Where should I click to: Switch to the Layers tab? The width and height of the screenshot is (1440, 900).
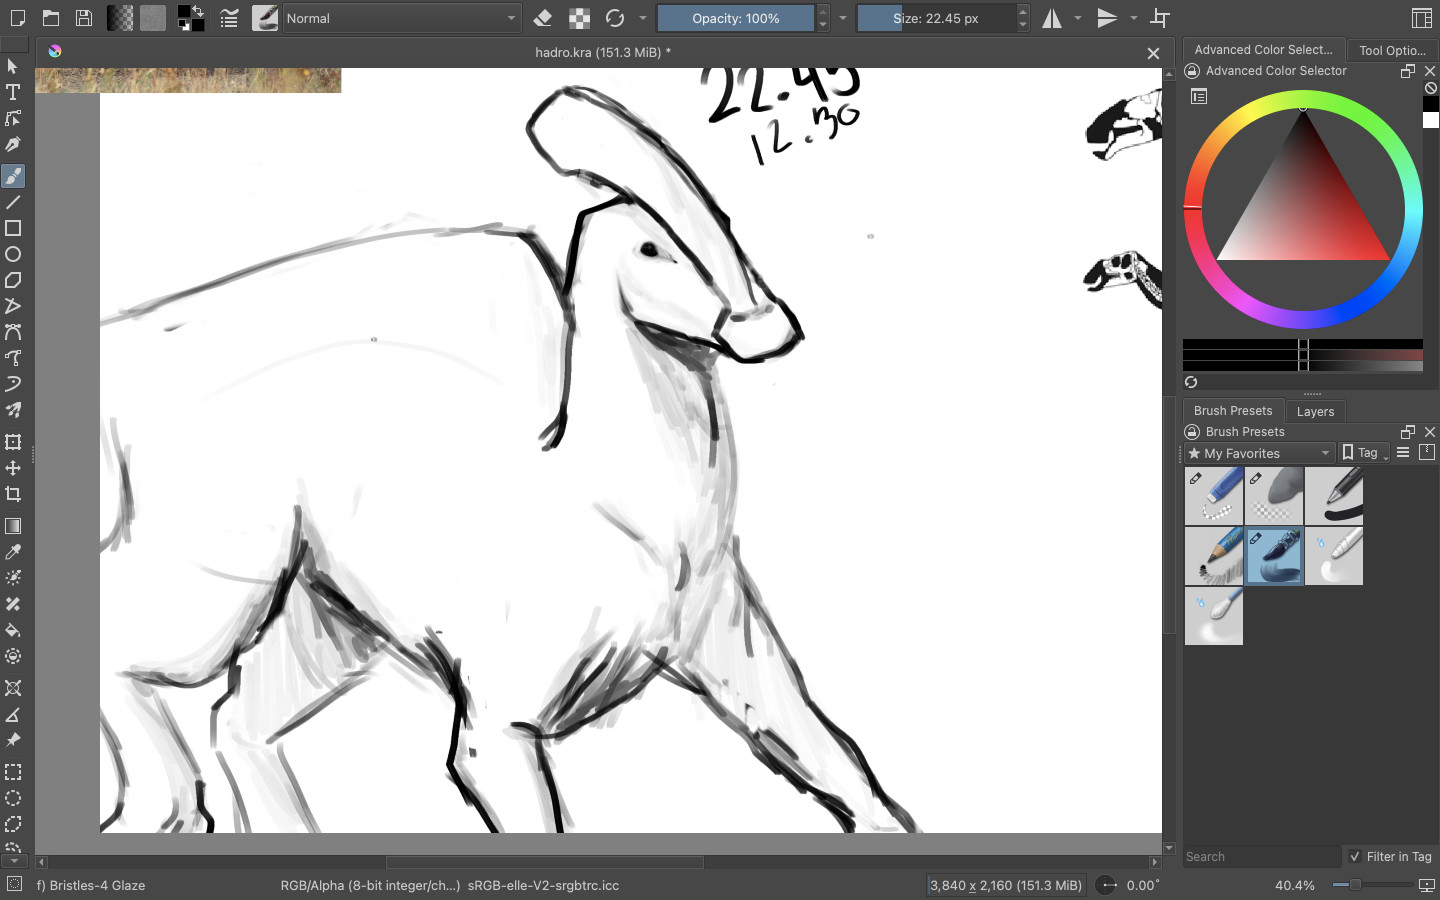click(1315, 411)
